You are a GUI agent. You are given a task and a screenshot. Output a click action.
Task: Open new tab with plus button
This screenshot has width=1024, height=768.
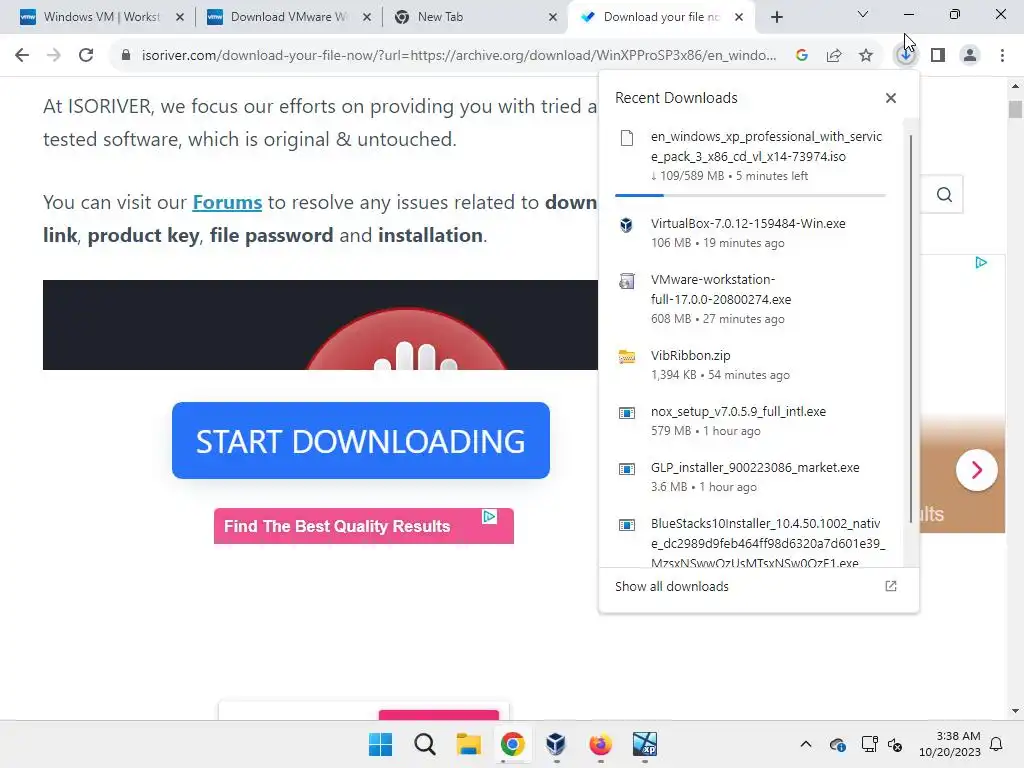pyautogui.click(x=776, y=18)
